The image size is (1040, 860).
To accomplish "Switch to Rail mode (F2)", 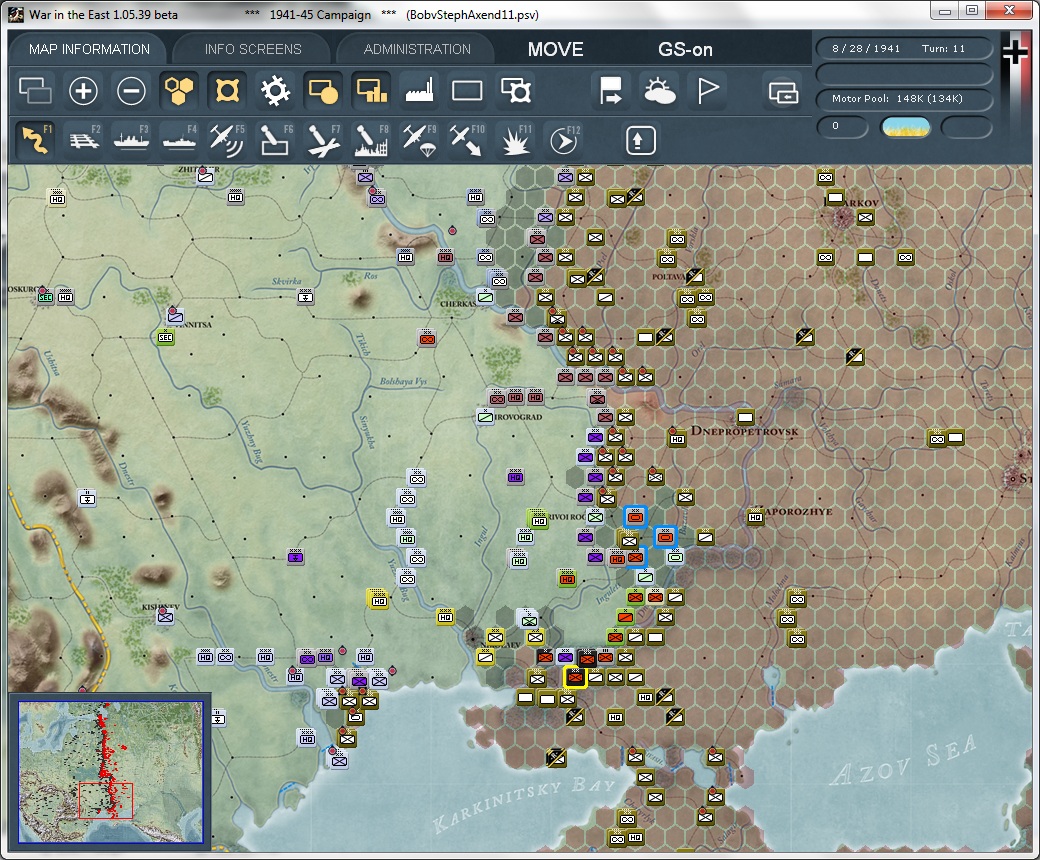I will pyautogui.click(x=84, y=139).
